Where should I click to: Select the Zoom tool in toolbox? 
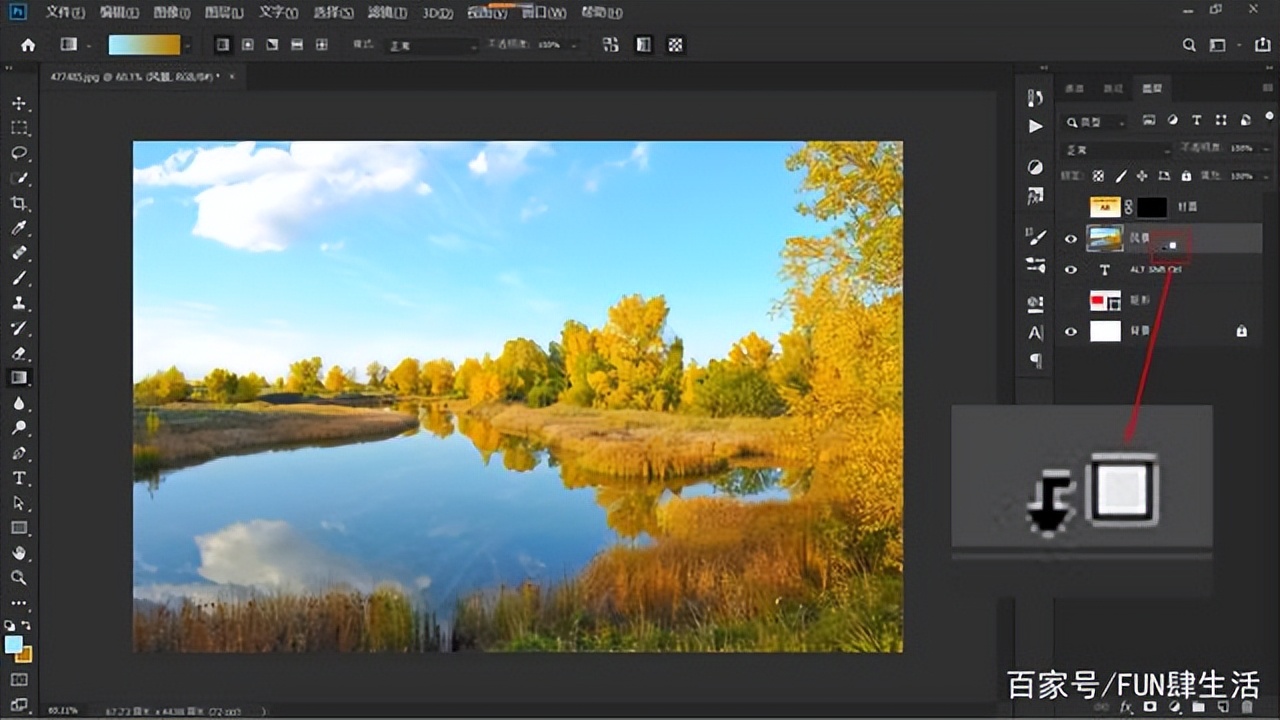(x=19, y=578)
